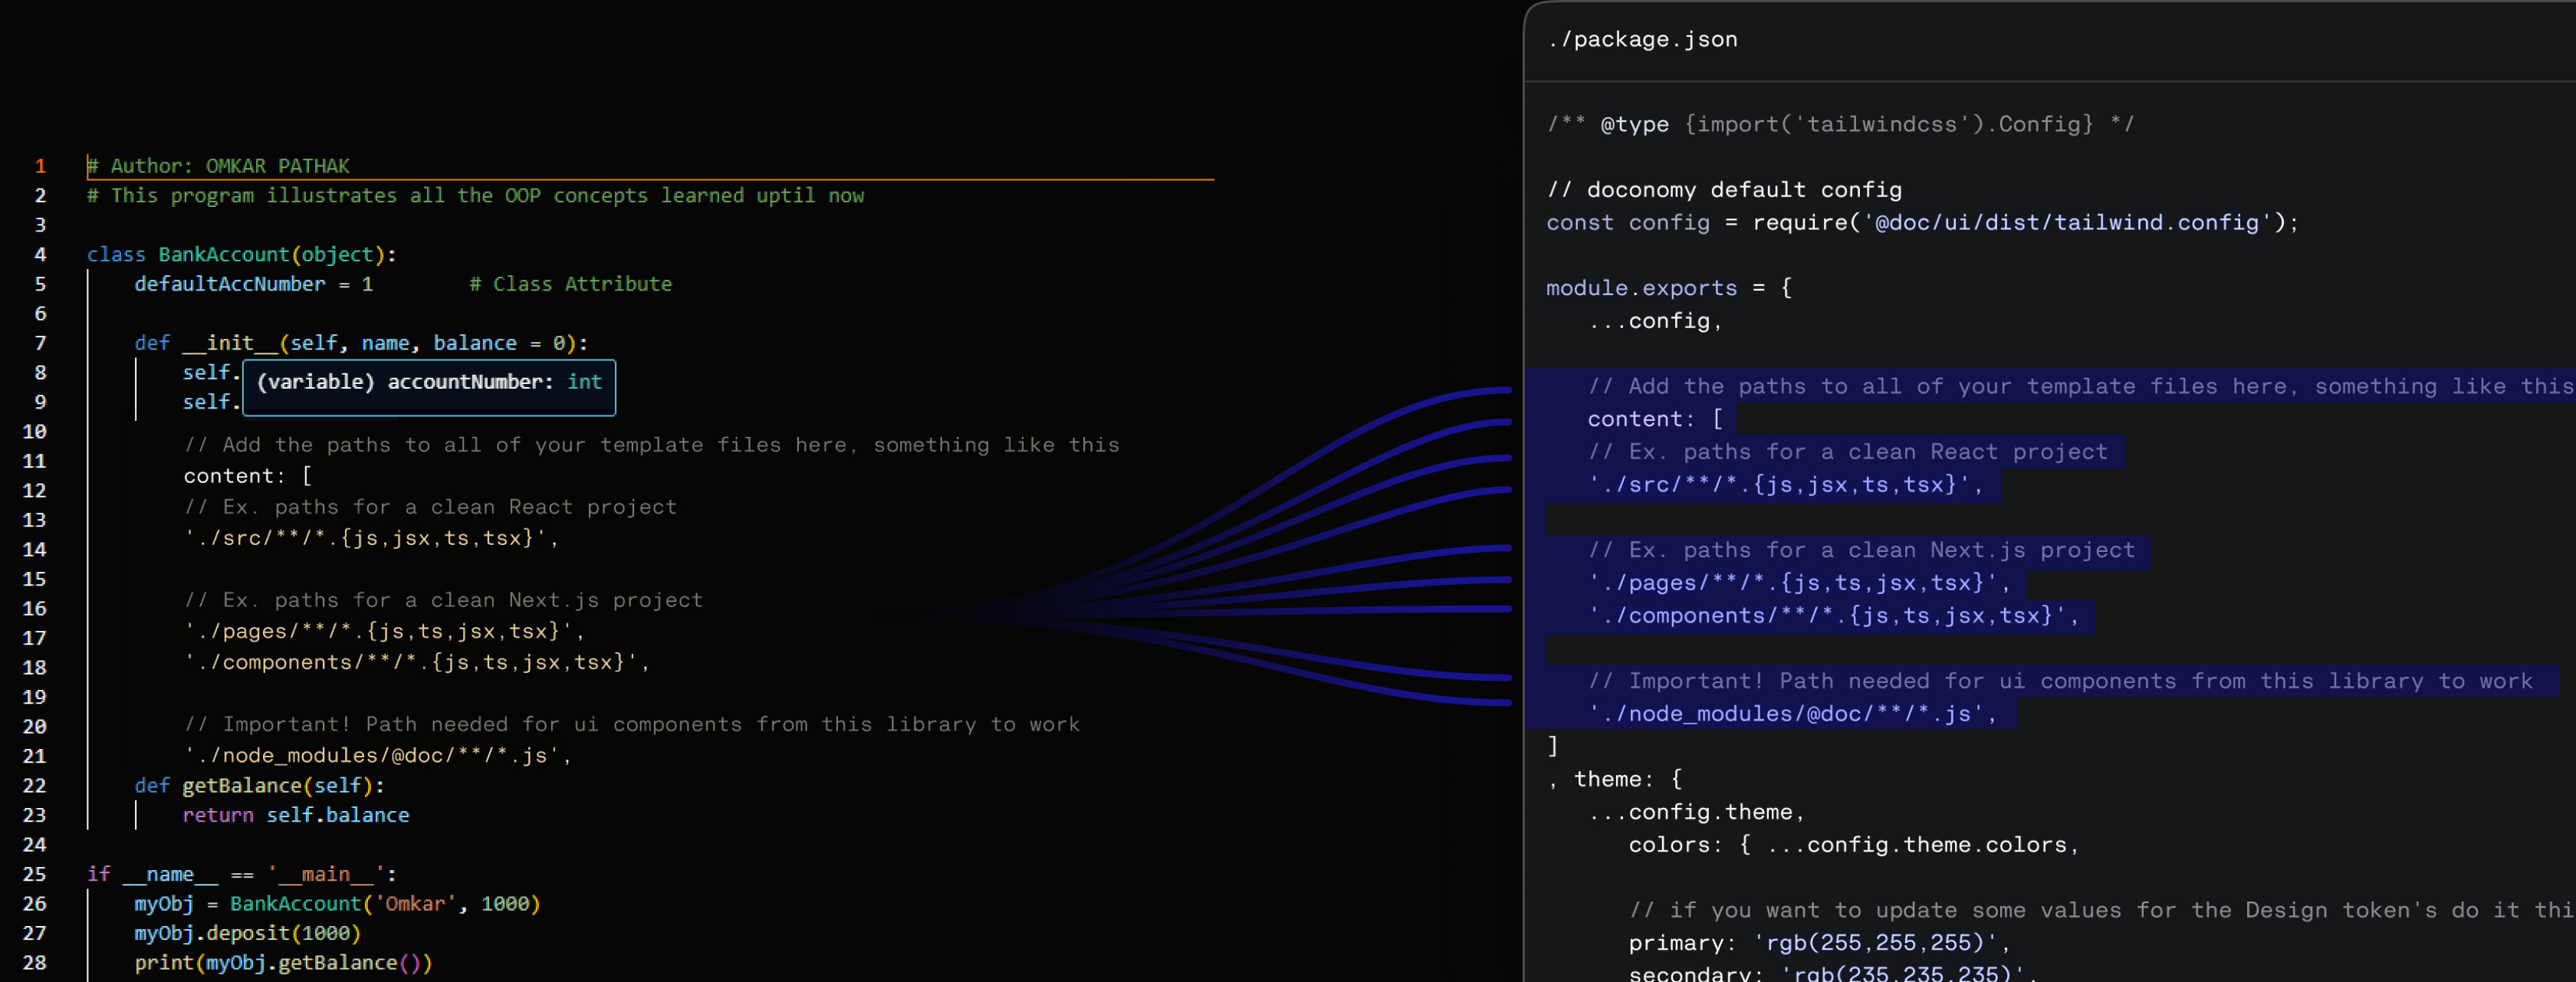Click line number 25 in the gutter

point(35,874)
